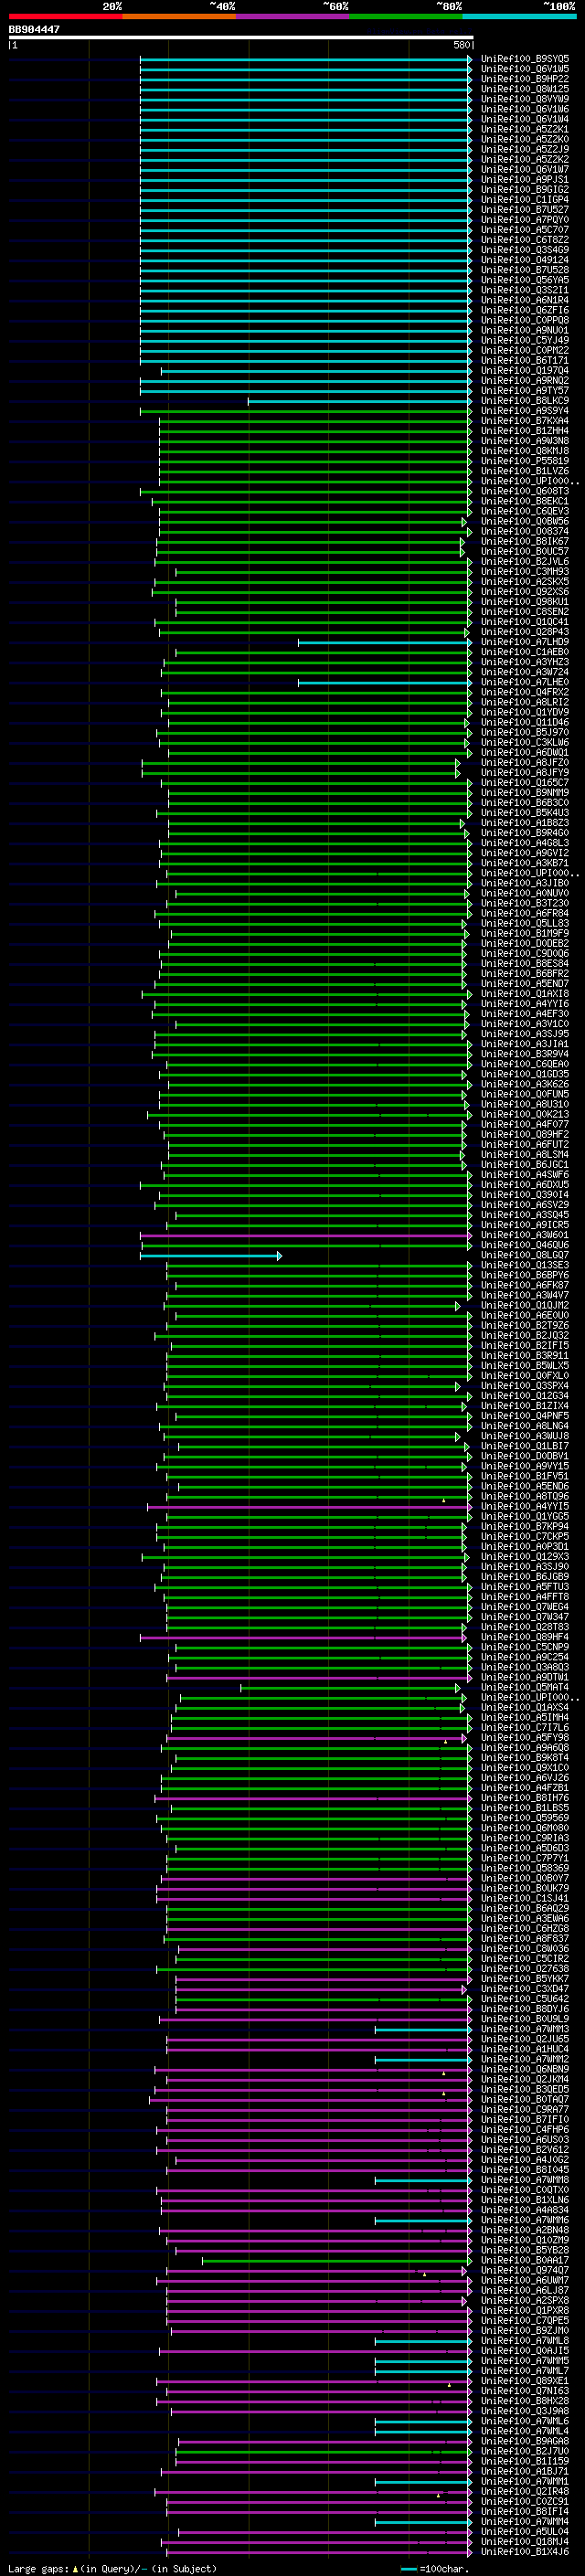Click the short cyan bar for UniRef100_Q8LGQ7
Image resolution: width=585 pixels, height=2576 pixels.
tap(211, 1255)
